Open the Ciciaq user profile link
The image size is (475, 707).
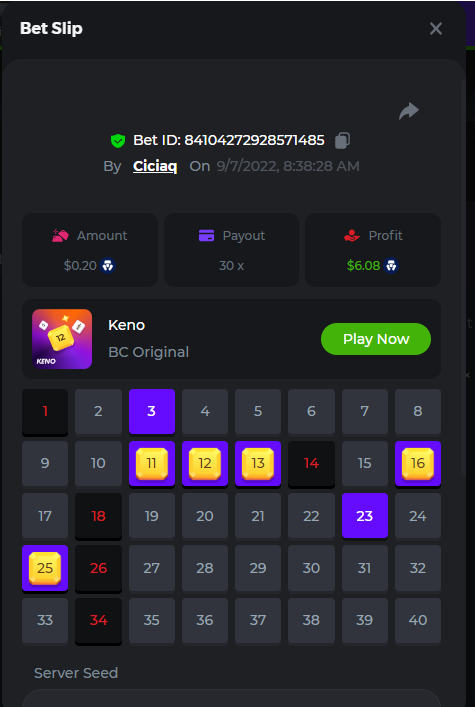click(155, 166)
